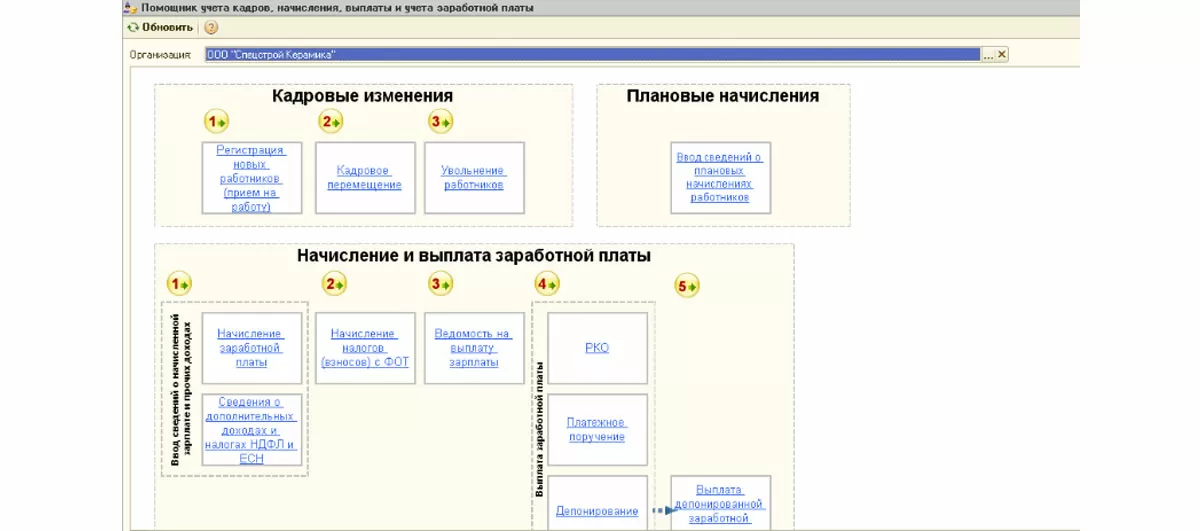Open Сведения о дополнительных доходах и налогах link
This screenshot has width=1200, height=531.
(x=251, y=430)
